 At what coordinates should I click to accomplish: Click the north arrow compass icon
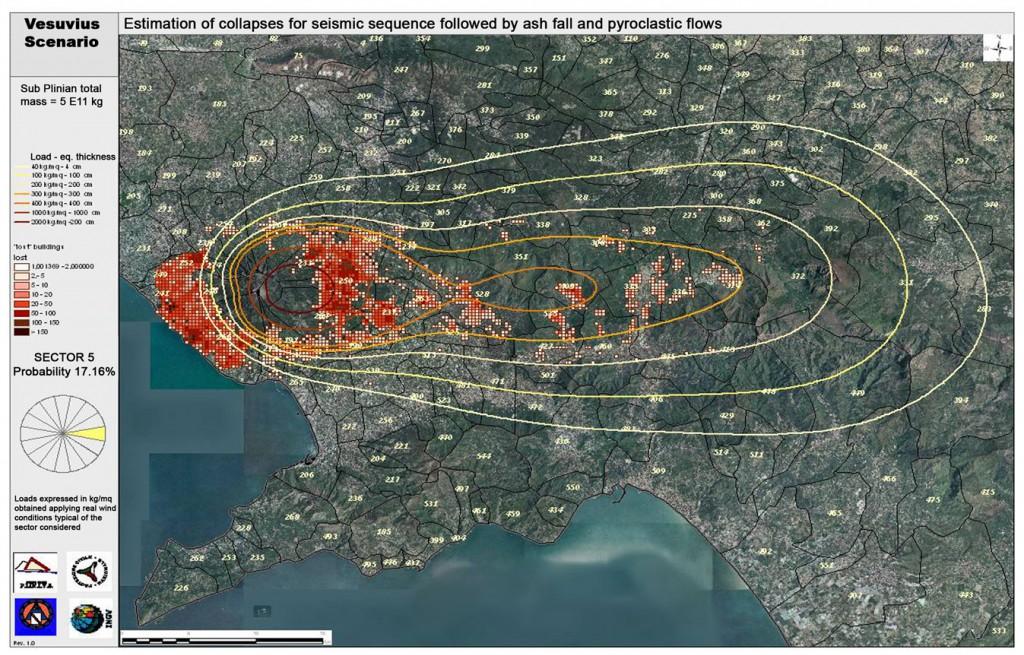pos(998,48)
